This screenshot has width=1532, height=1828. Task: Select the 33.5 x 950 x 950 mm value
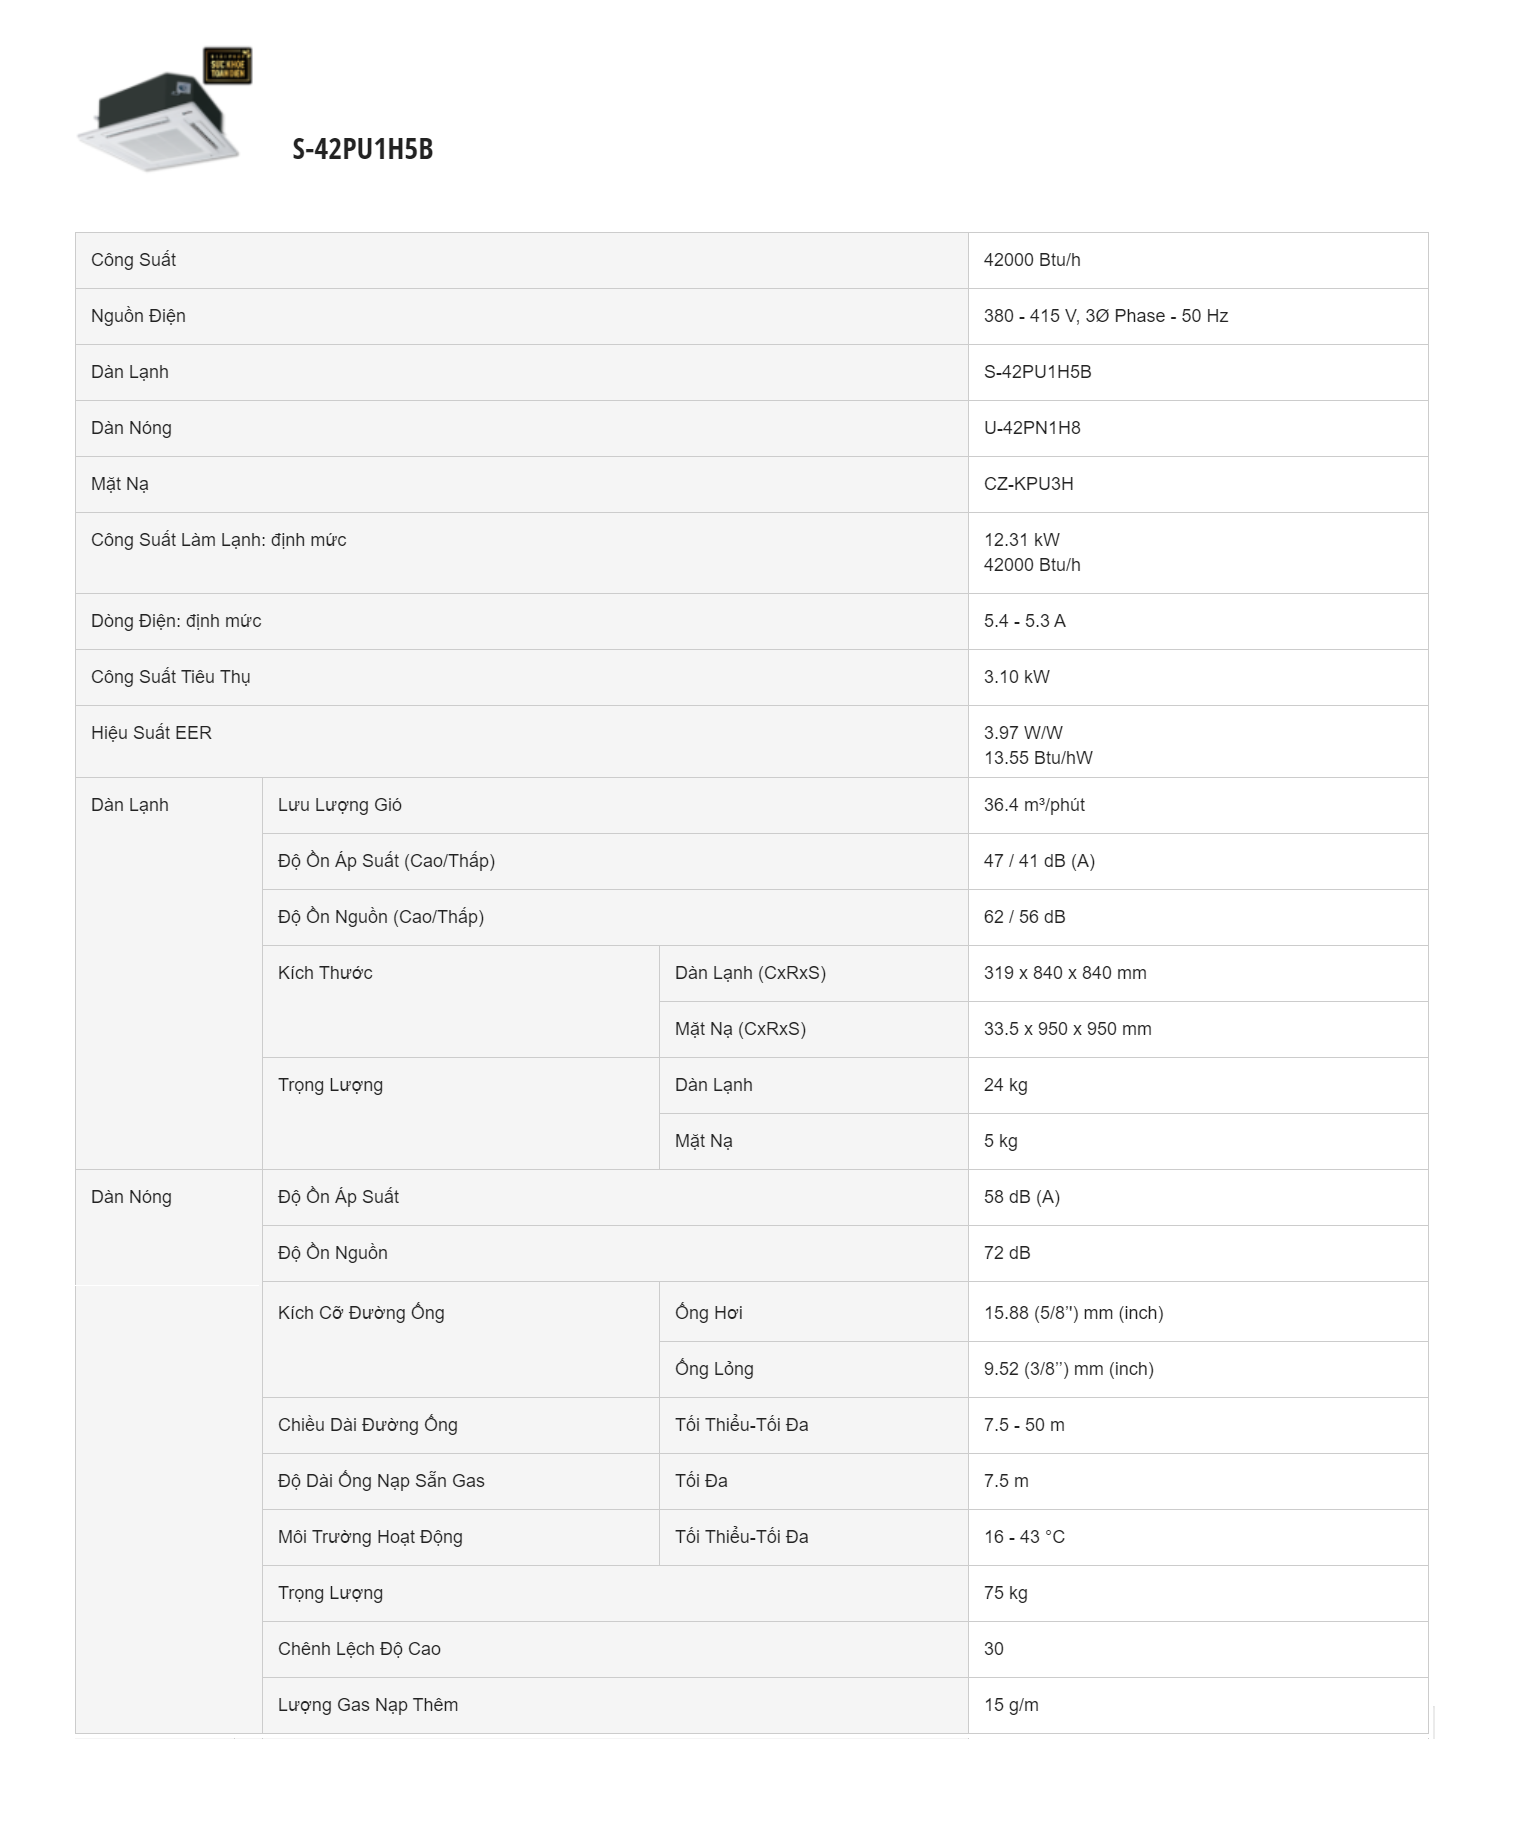1067,1029
